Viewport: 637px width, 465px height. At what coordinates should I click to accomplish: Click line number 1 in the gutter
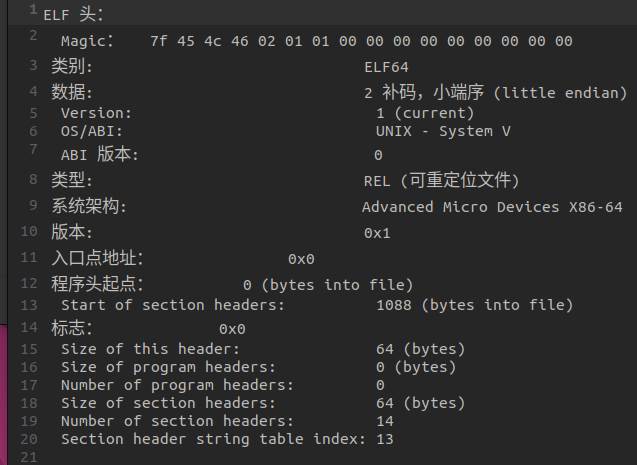tap(33, 9)
